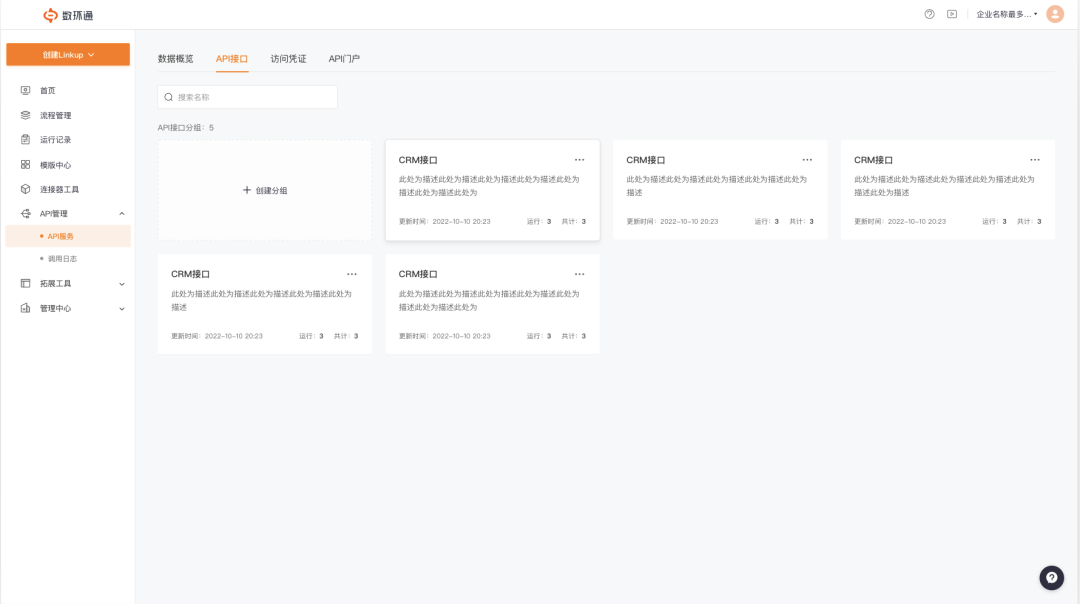This screenshot has height=604, width=1080.
Task: Click the 创建分组 button
Action: click(x=265, y=190)
